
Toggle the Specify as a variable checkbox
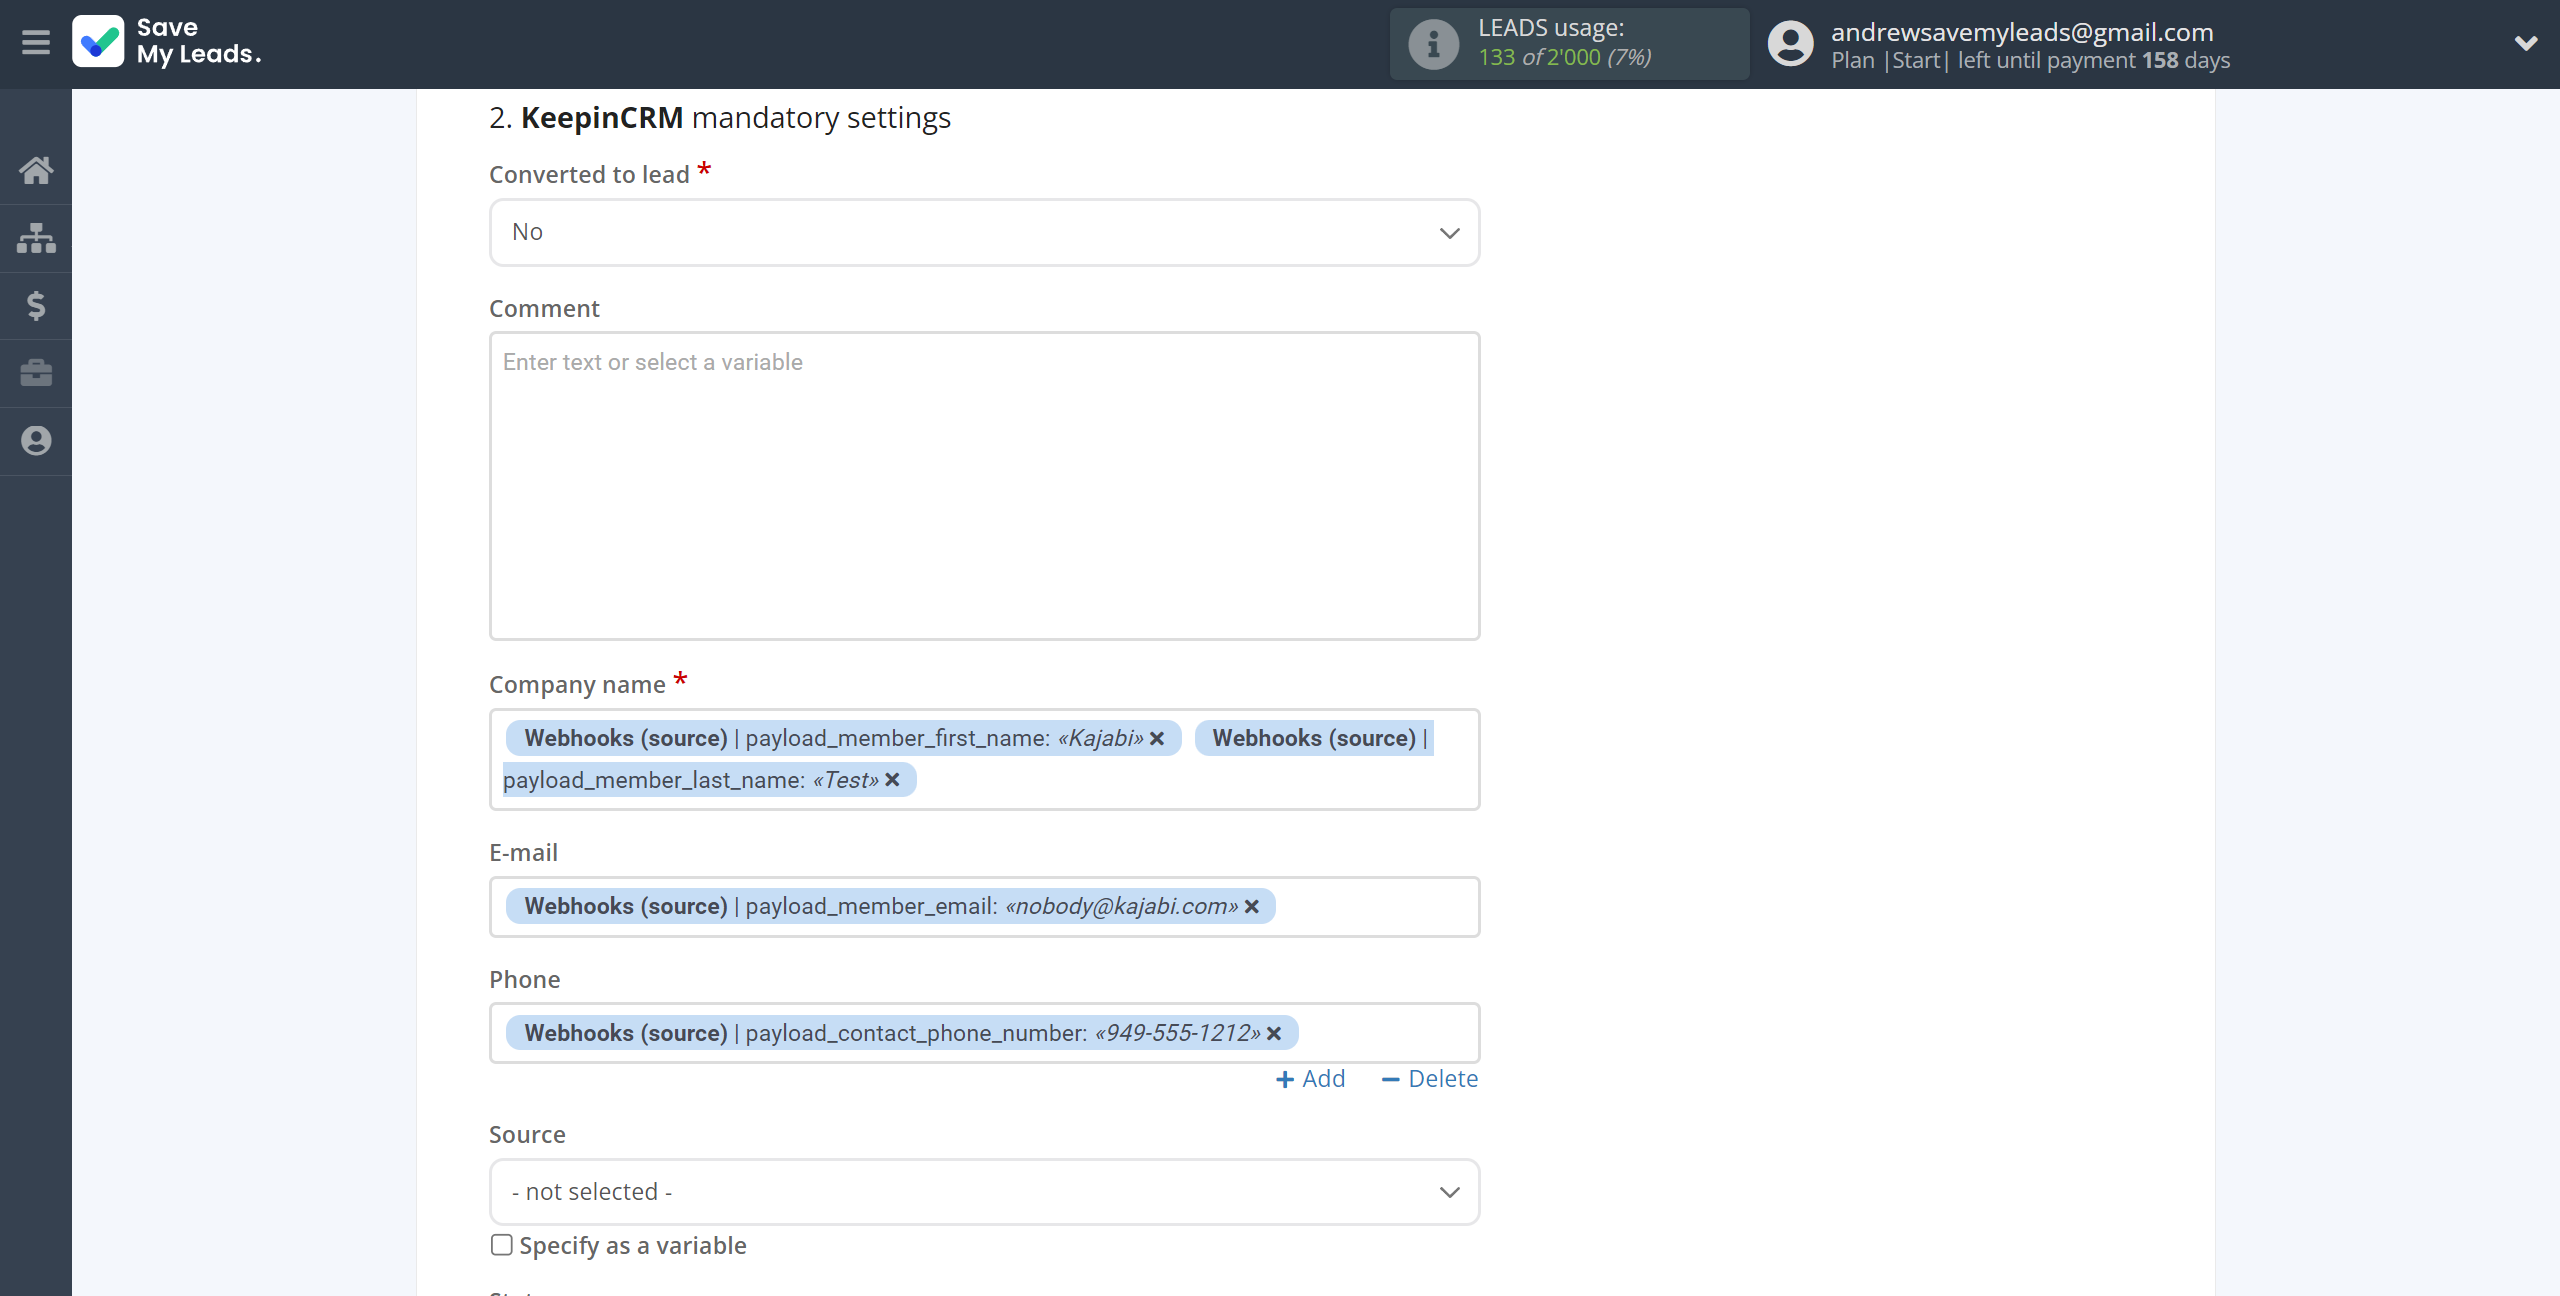click(x=502, y=1245)
